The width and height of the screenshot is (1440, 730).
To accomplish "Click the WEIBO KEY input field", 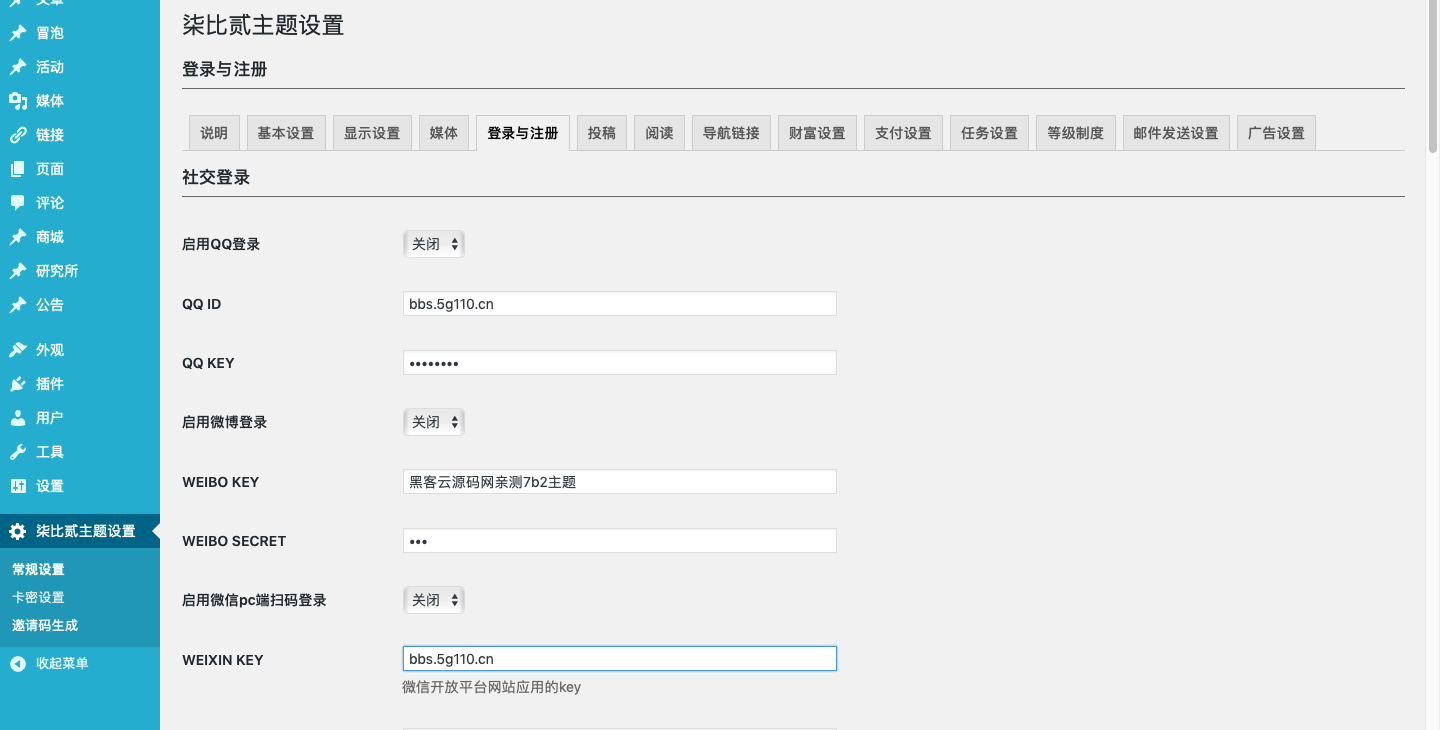I will pos(619,482).
